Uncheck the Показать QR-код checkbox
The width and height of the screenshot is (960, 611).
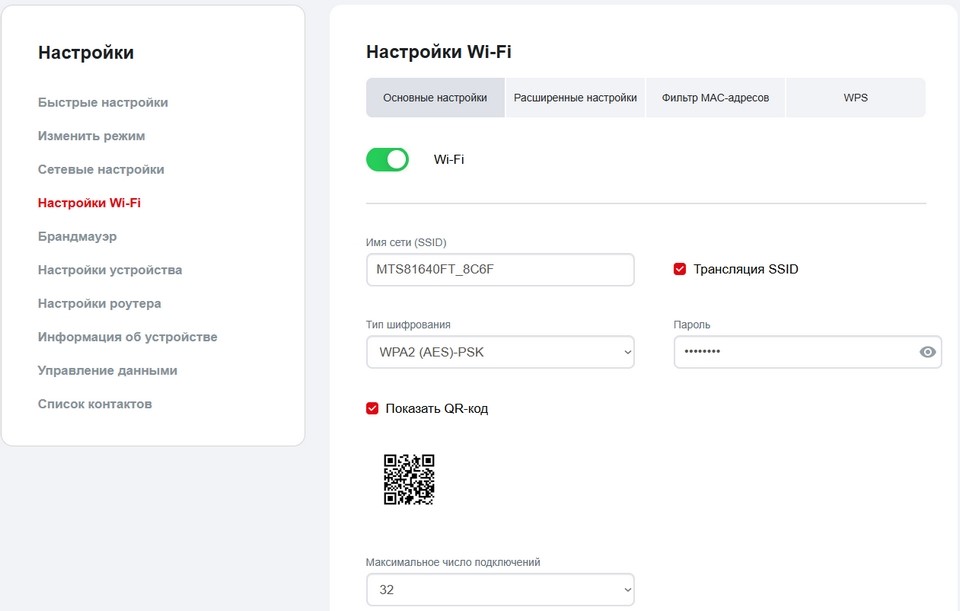pyautogui.click(x=373, y=408)
